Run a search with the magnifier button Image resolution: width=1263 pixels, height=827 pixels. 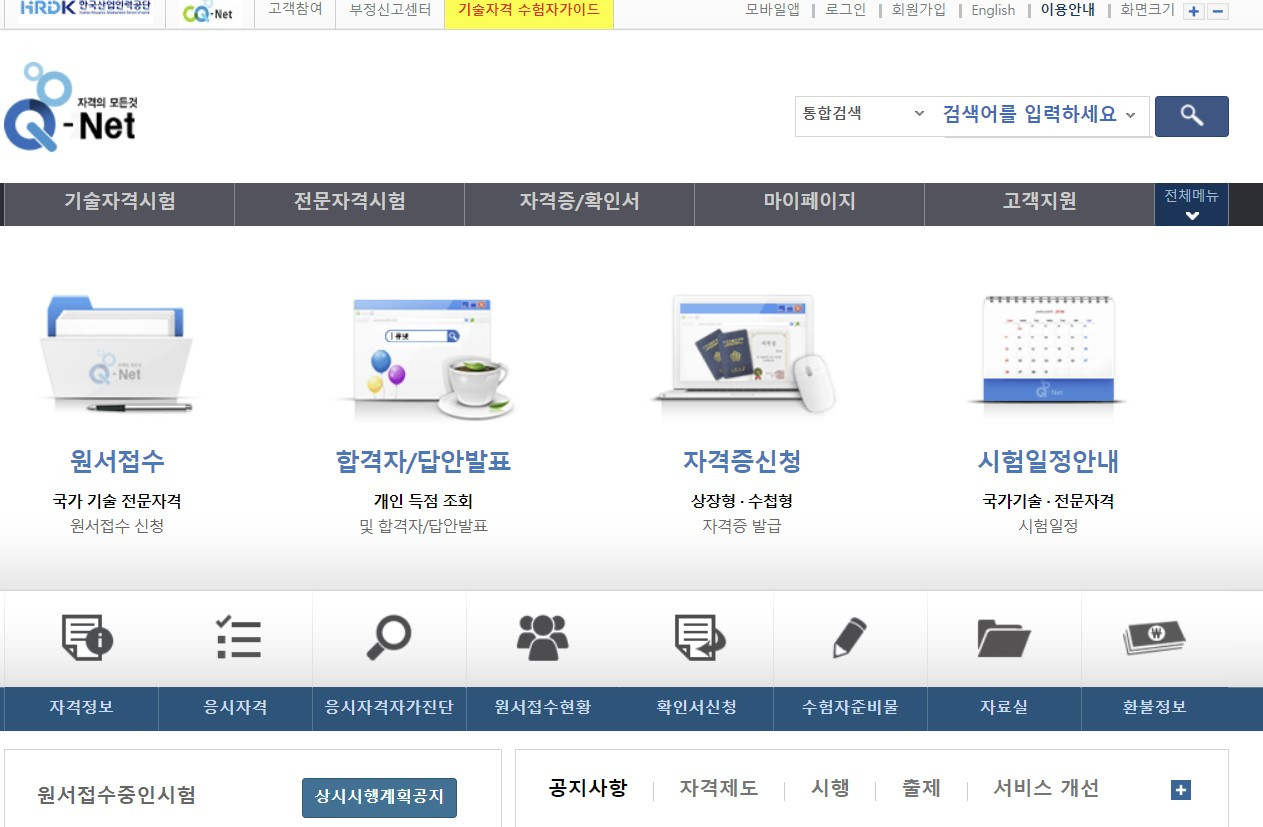click(x=1191, y=116)
